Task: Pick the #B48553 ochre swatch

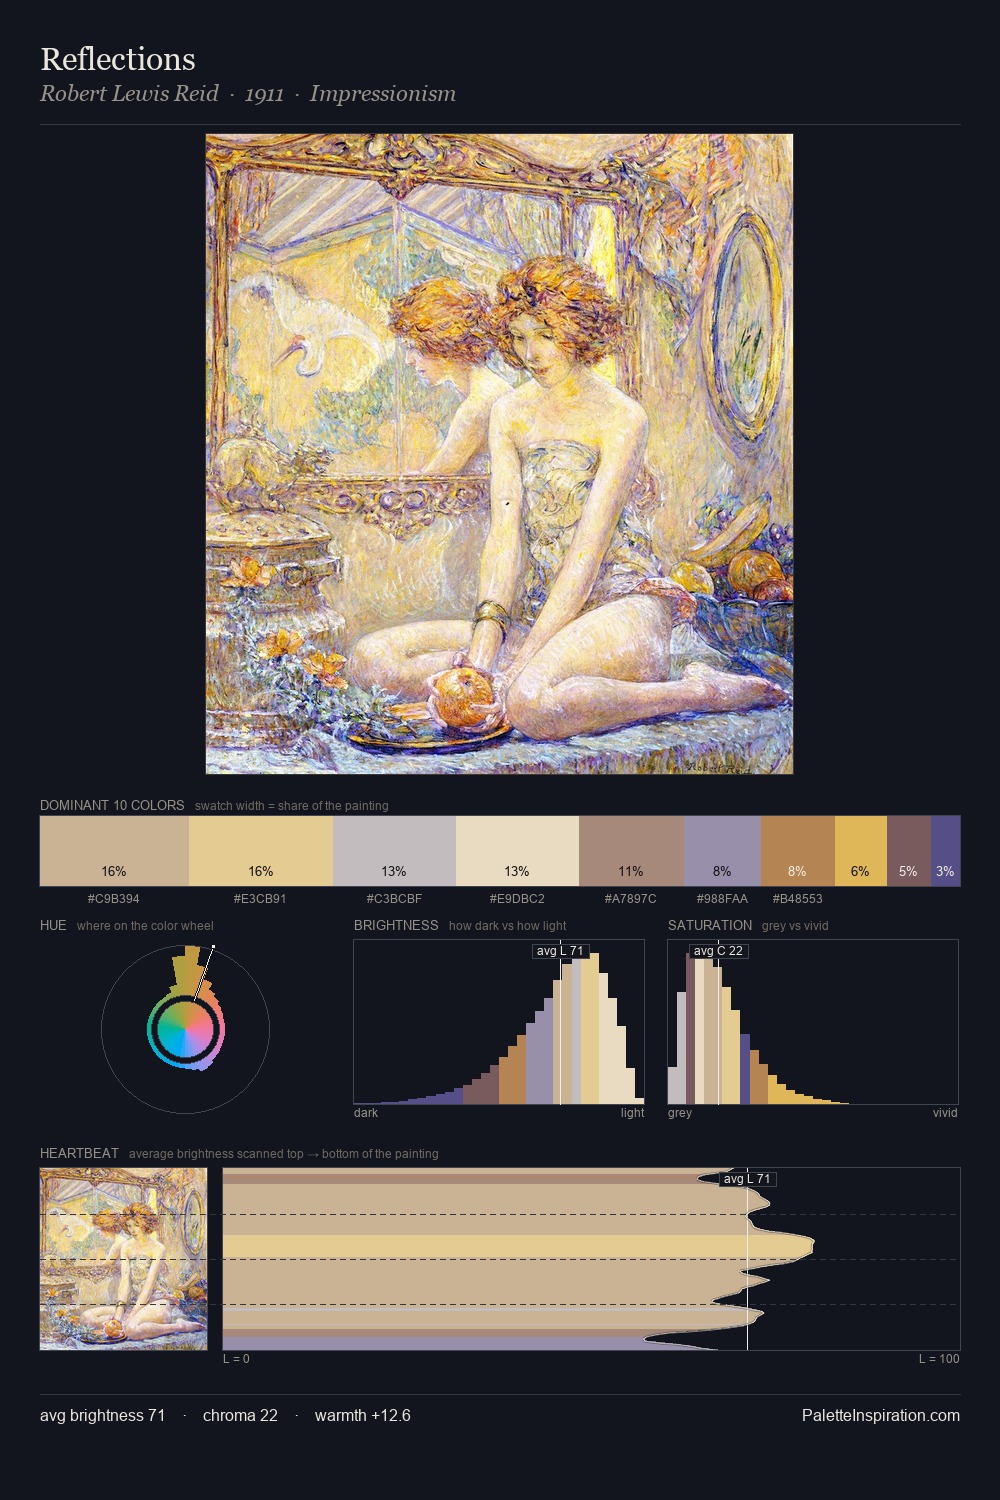Action: 797,851
